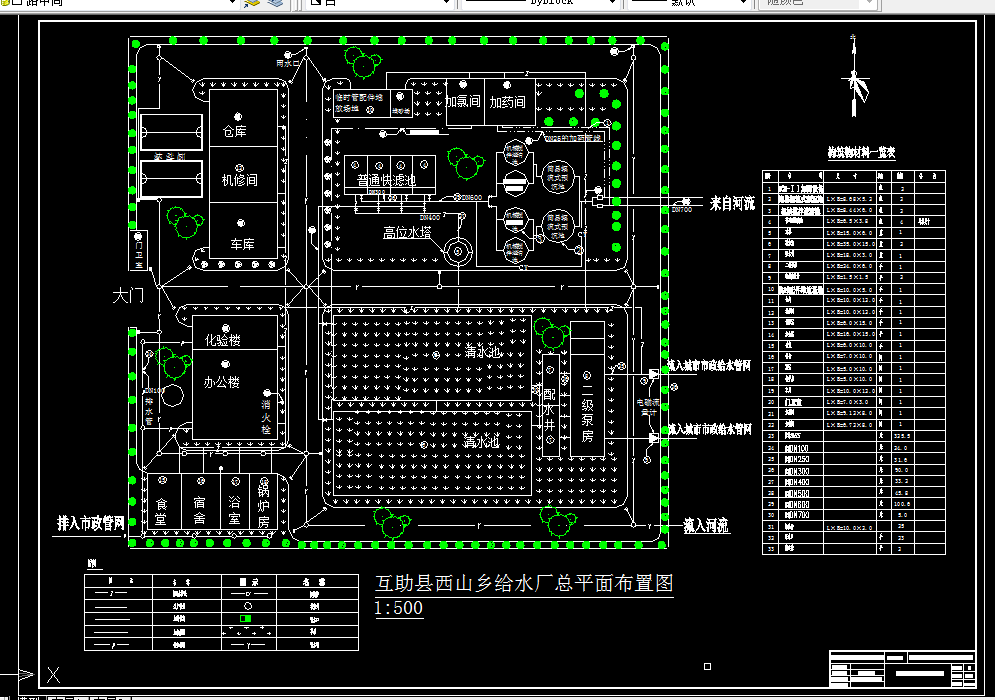Select the 仓库 building label
Screen dimensions: 995x700
coord(234,131)
